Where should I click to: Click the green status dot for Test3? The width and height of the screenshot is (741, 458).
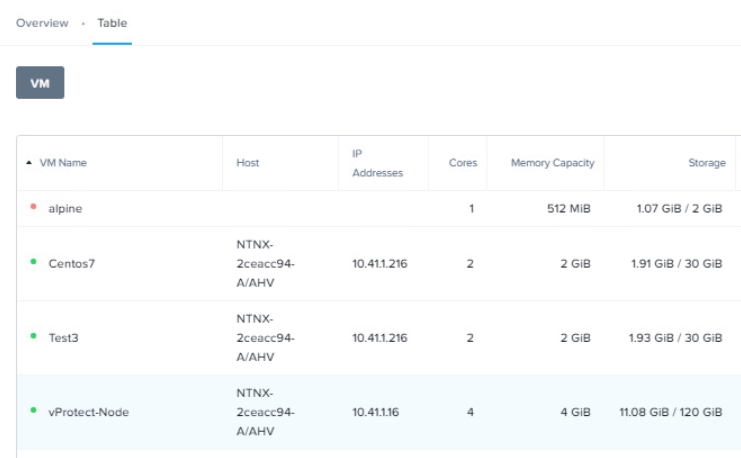pos(33,337)
